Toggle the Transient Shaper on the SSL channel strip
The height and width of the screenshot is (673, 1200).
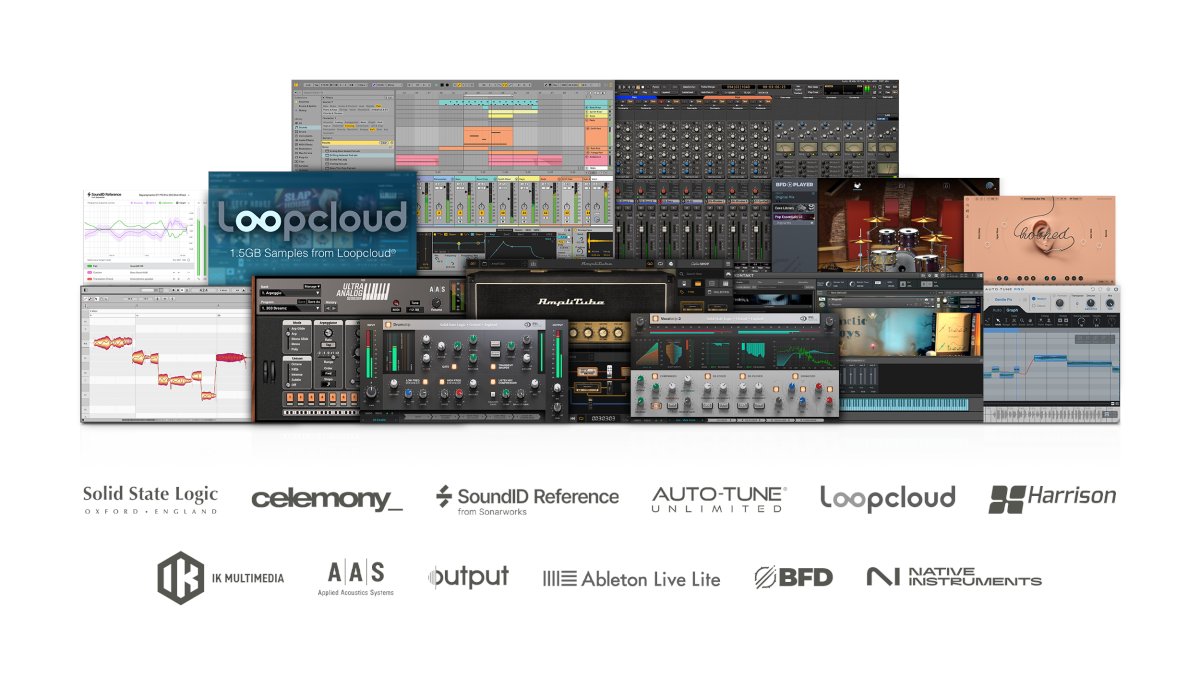[493, 366]
